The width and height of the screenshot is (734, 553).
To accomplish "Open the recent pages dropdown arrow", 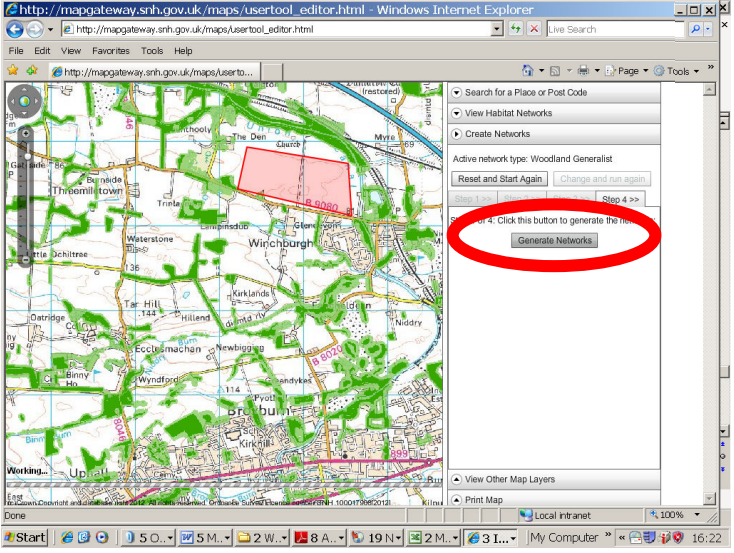I will (x=51, y=29).
